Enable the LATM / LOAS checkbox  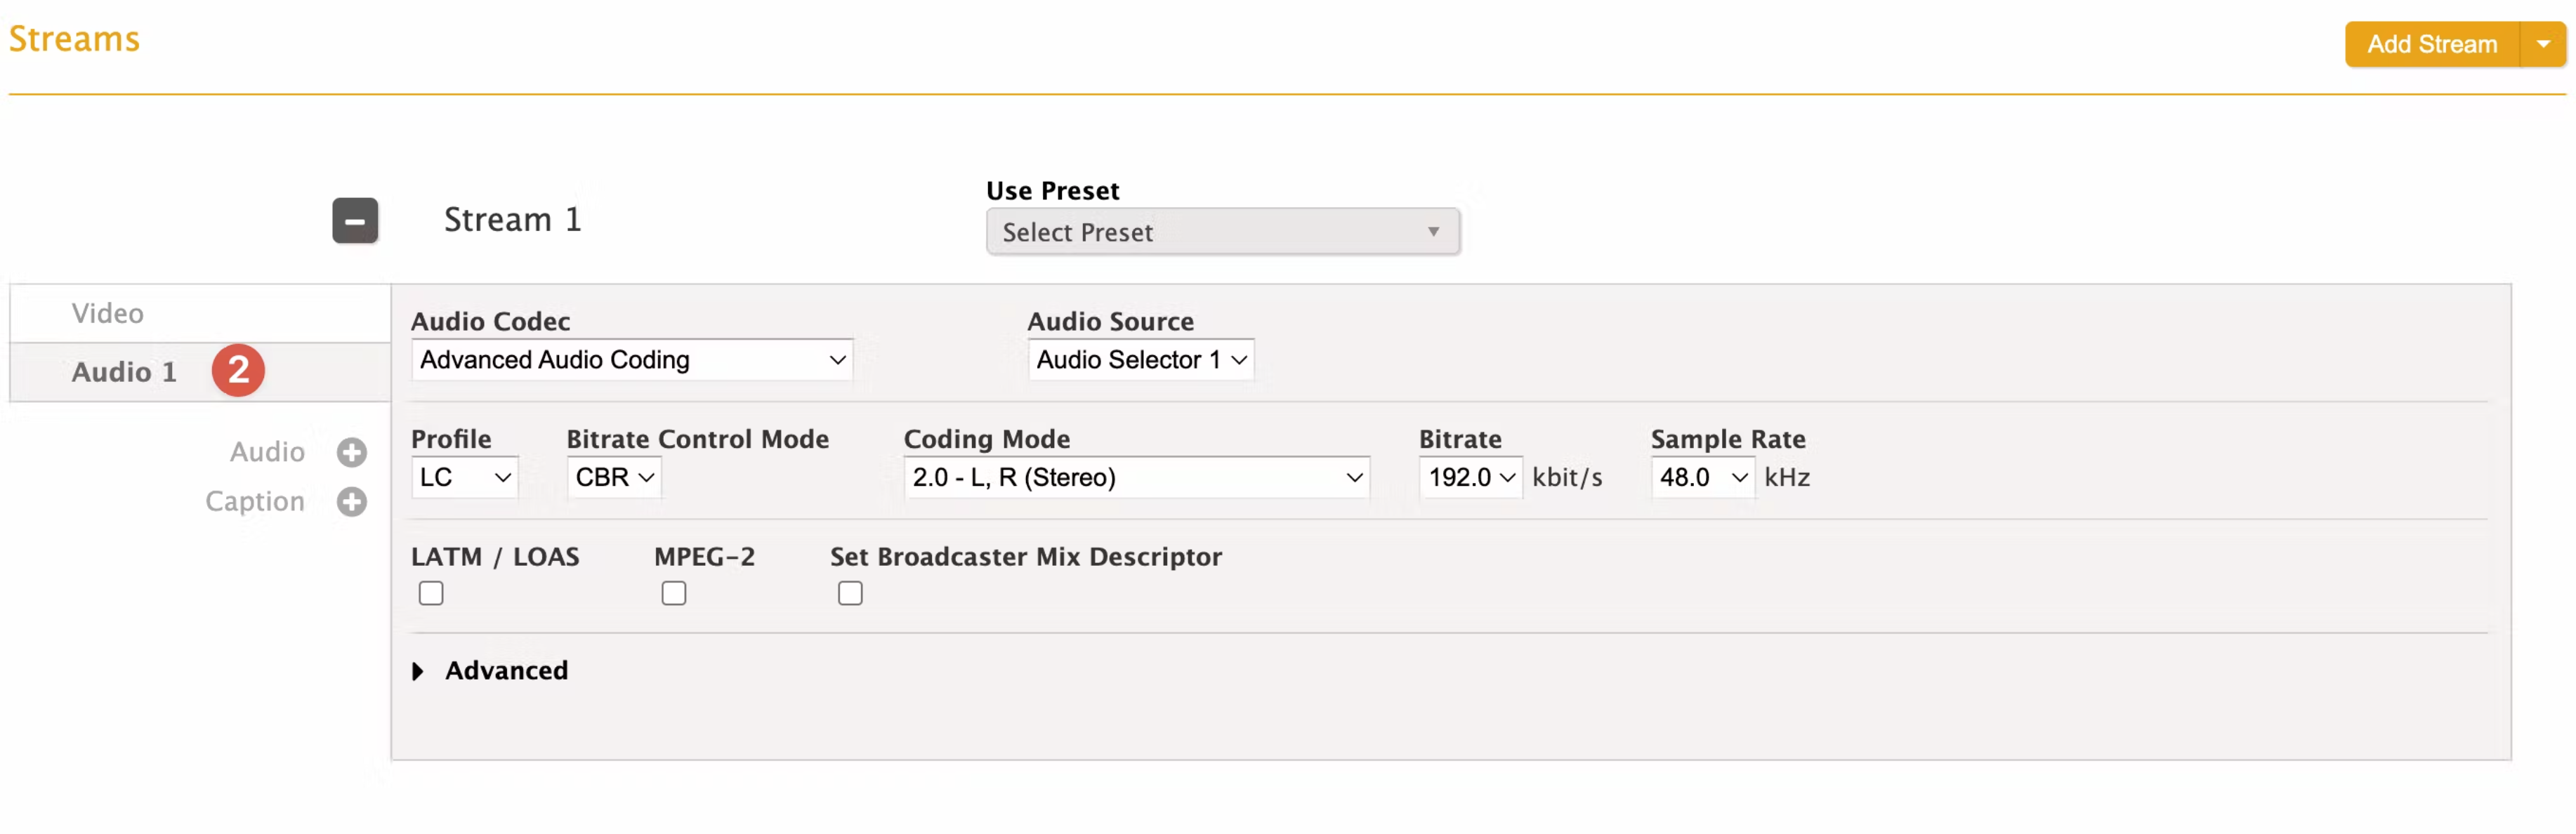[431, 593]
